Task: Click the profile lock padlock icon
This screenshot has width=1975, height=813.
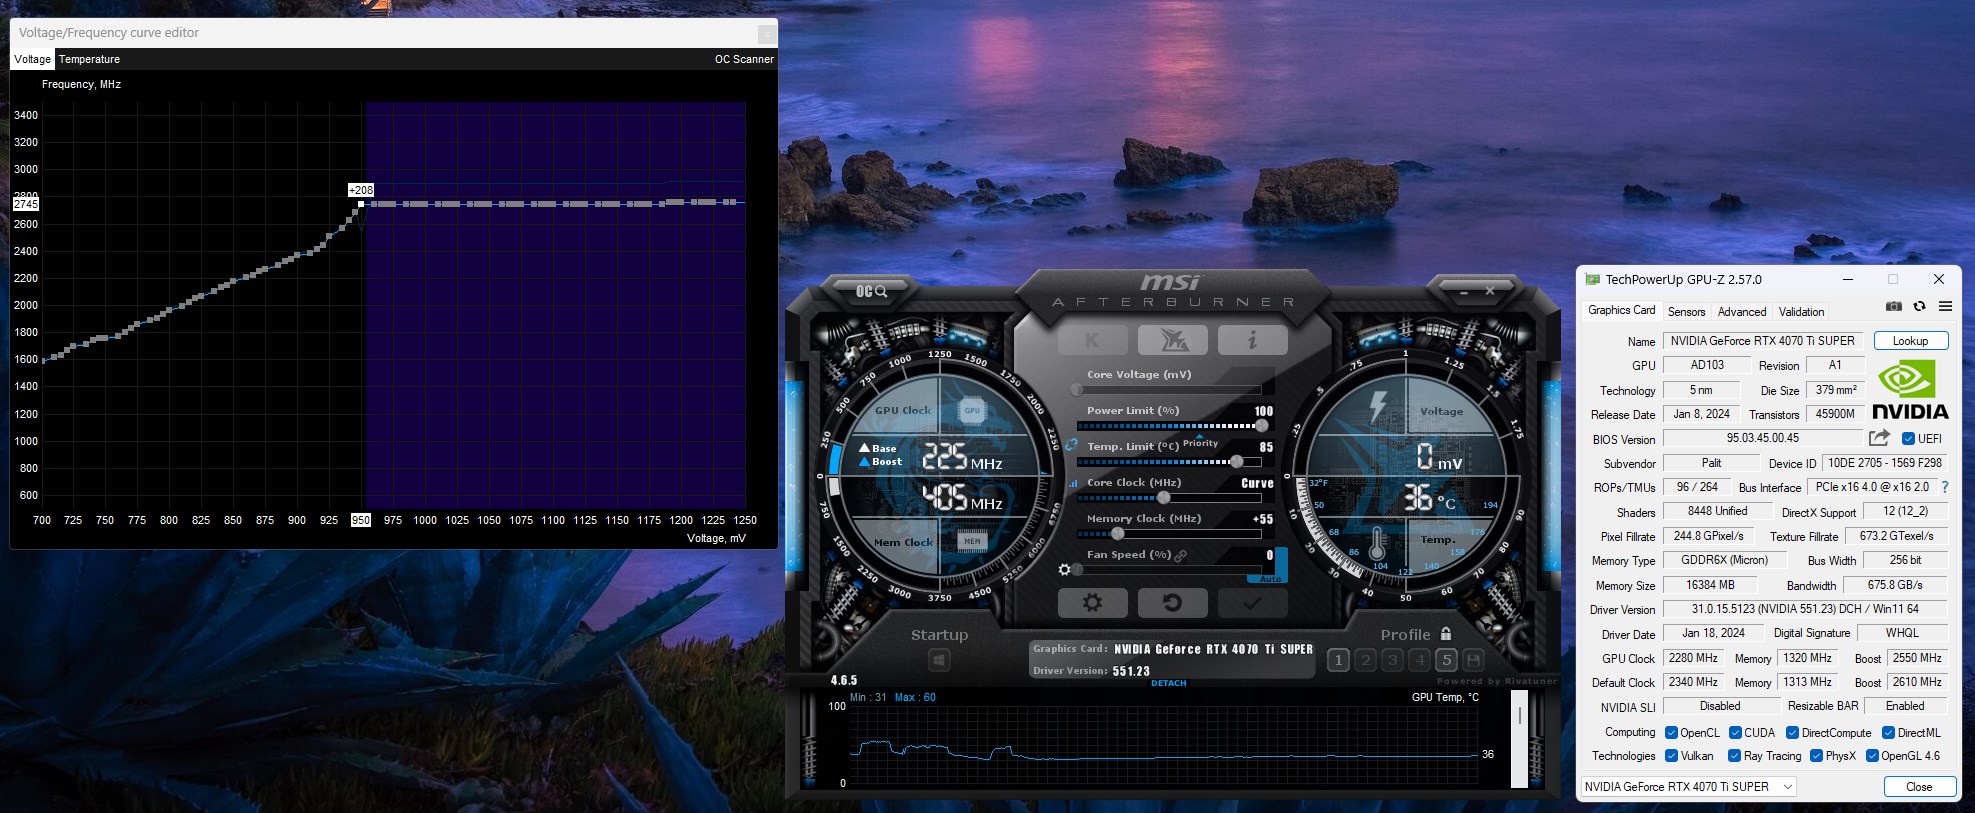Action: point(1446,634)
